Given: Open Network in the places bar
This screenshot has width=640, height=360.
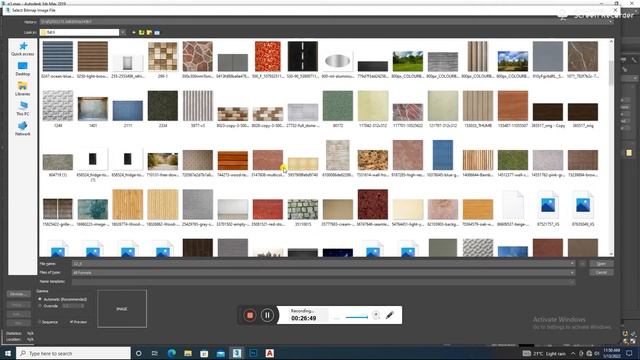Looking at the screenshot, I should [x=23, y=129].
